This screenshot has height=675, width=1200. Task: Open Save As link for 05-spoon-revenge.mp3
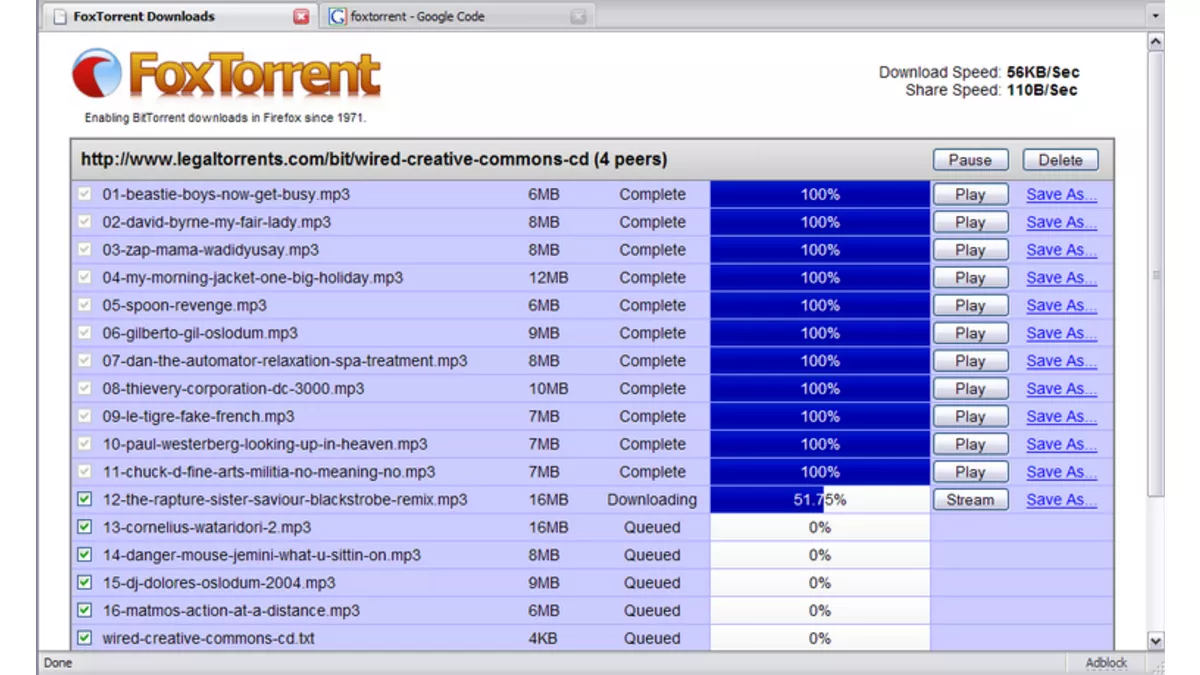coord(1059,305)
